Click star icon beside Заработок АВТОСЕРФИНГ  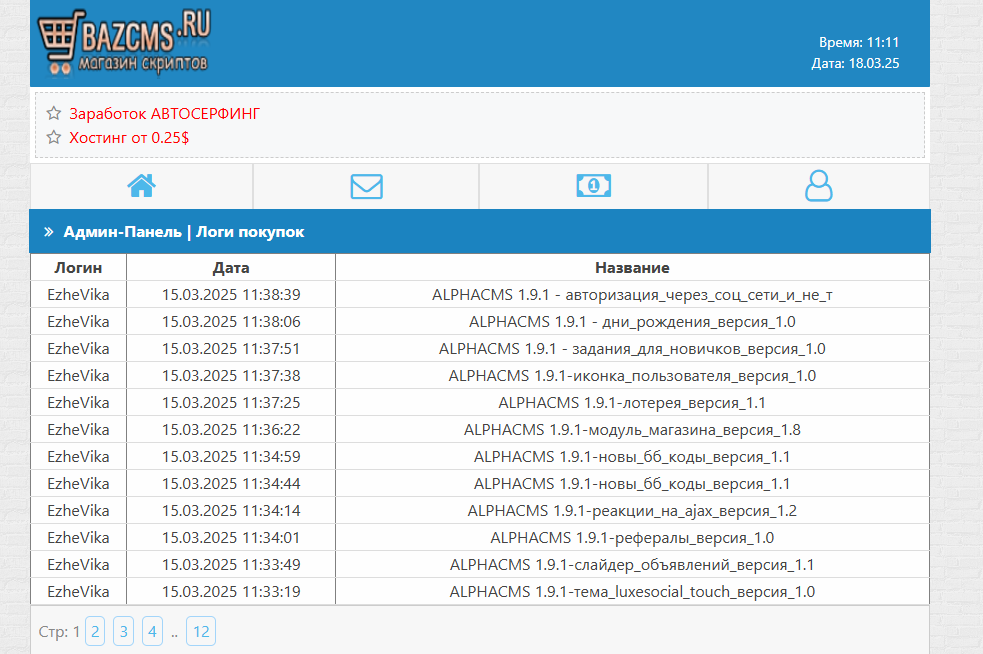[54, 114]
